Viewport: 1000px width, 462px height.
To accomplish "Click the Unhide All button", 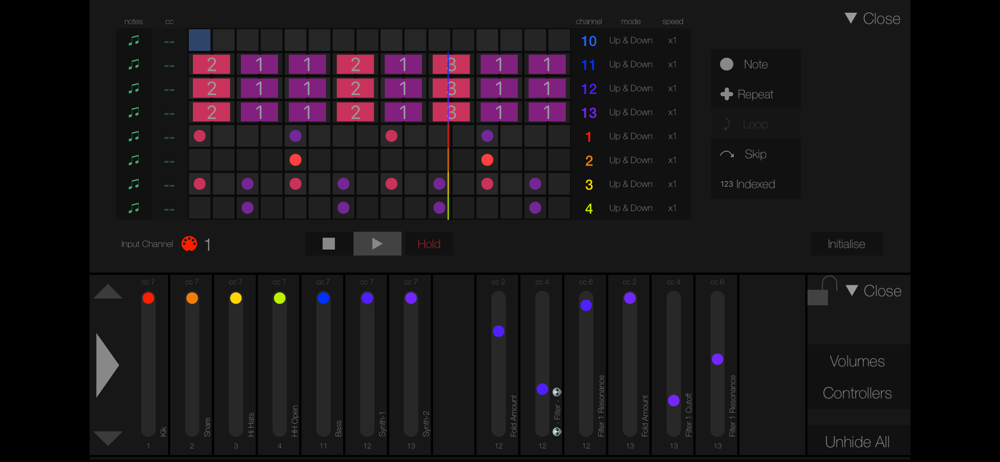I will (x=857, y=442).
